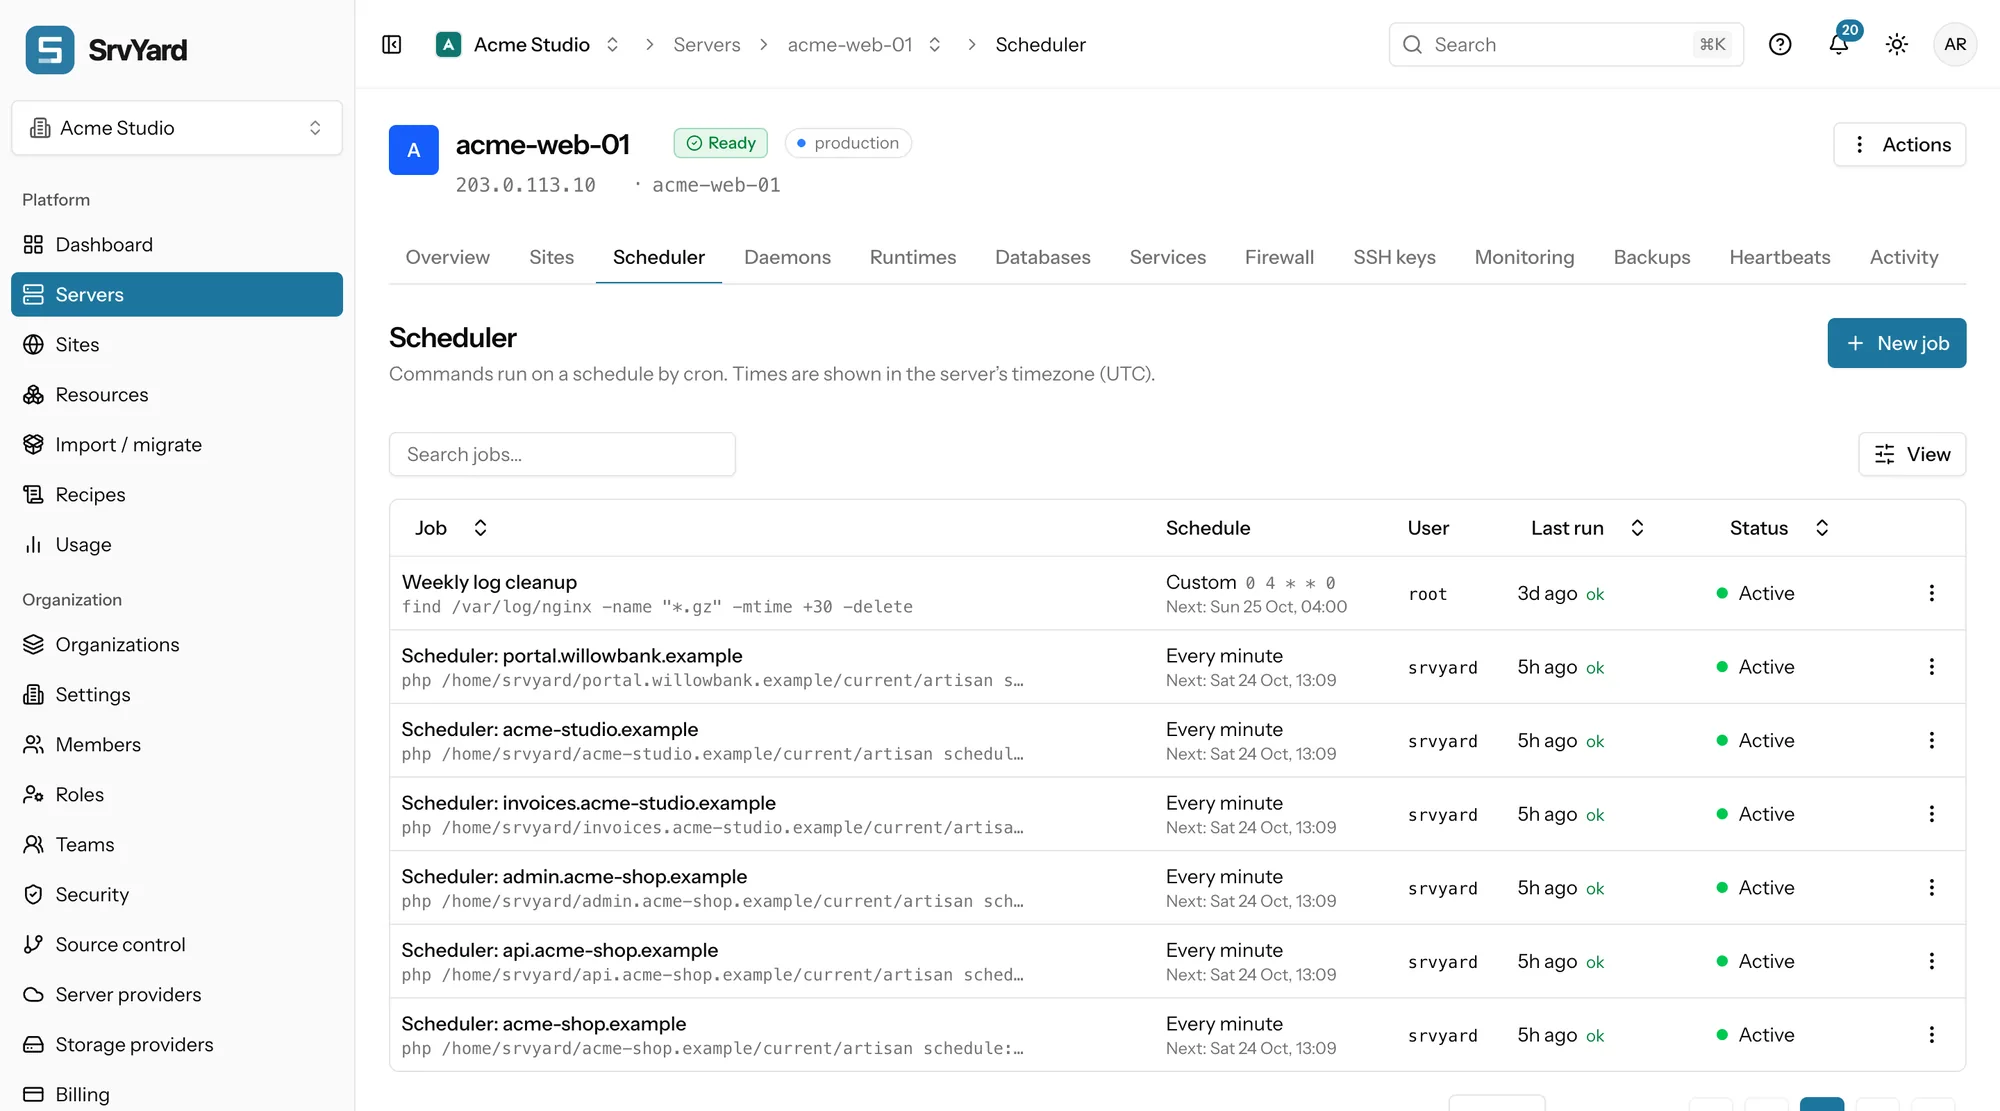Open the AR user avatar menu
The width and height of the screenshot is (2000, 1111).
tap(1955, 45)
